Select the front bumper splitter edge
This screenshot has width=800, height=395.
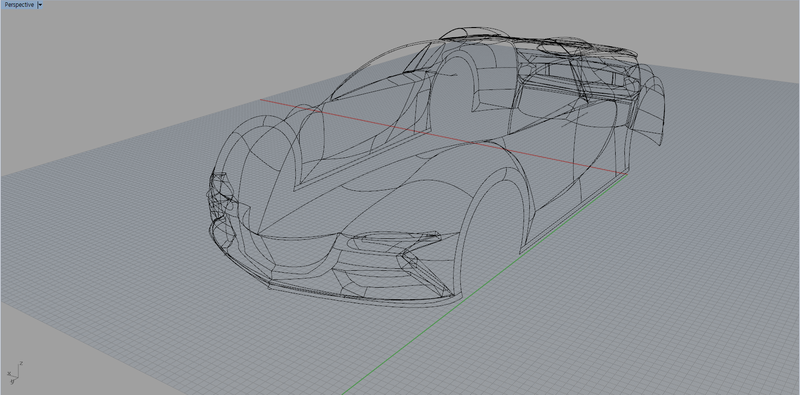pos(357,300)
